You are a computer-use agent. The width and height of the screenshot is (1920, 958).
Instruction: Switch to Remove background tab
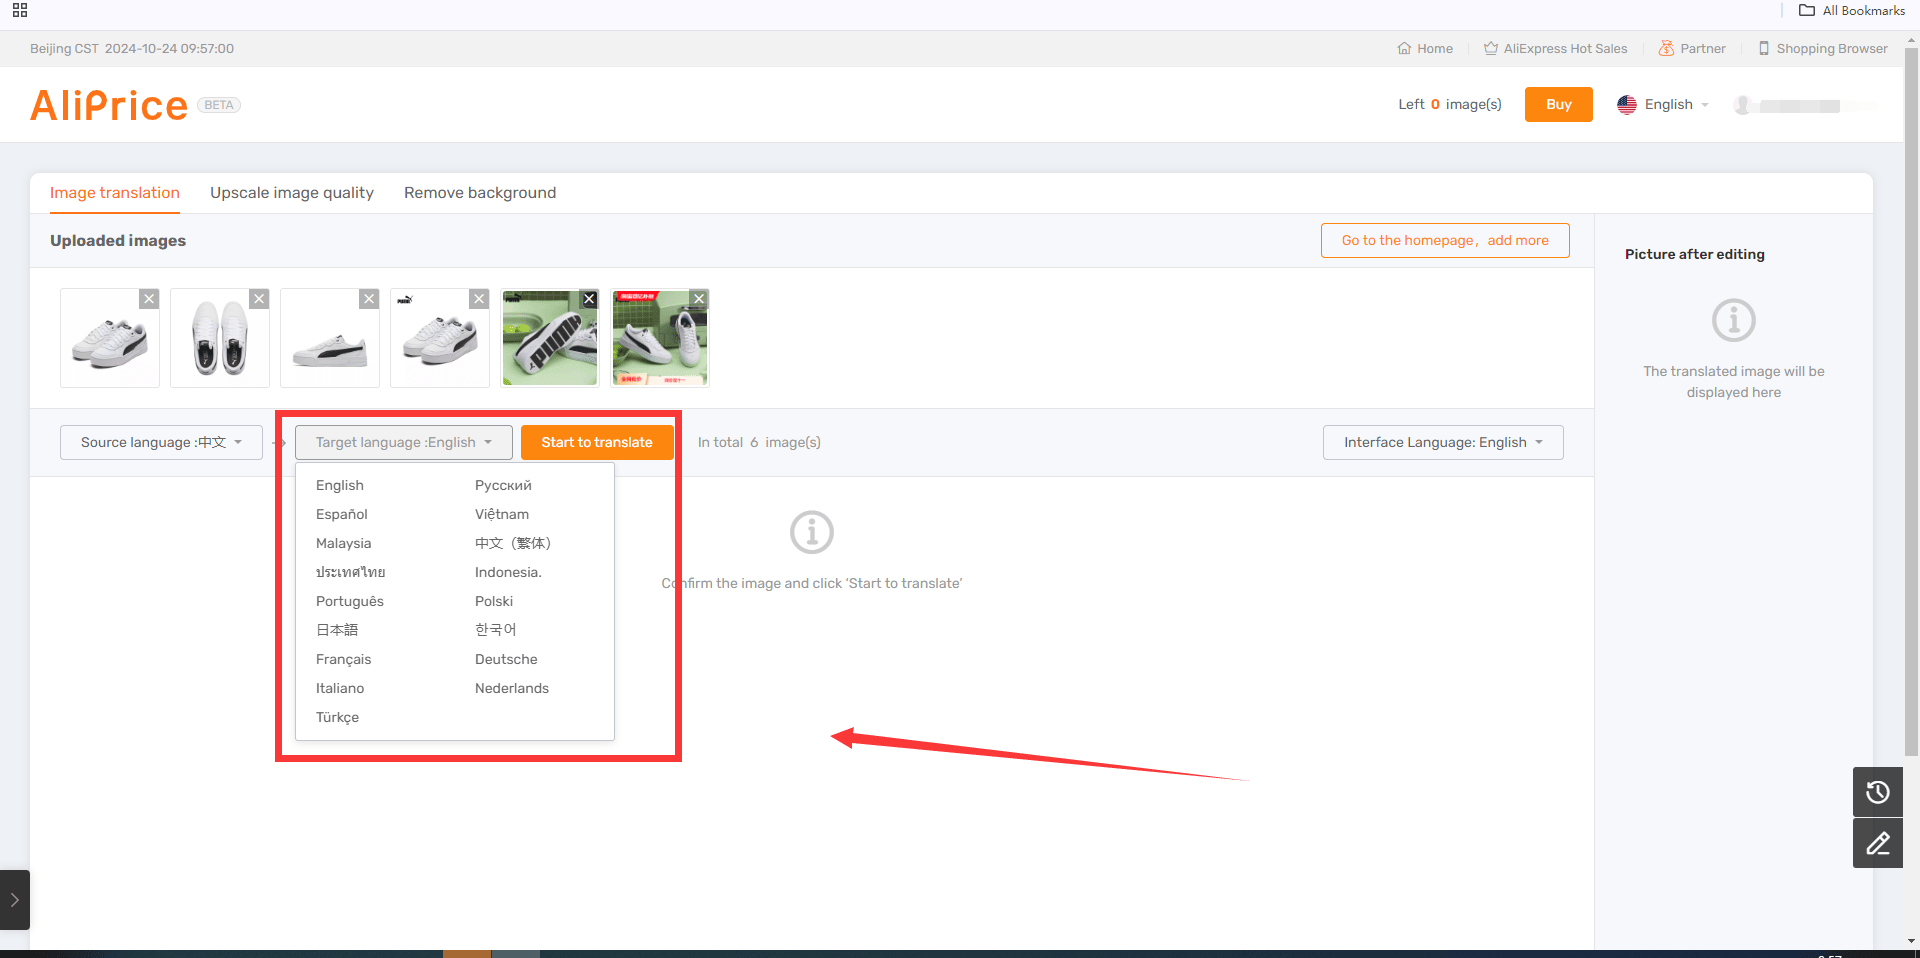pyautogui.click(x=480, y=193)
